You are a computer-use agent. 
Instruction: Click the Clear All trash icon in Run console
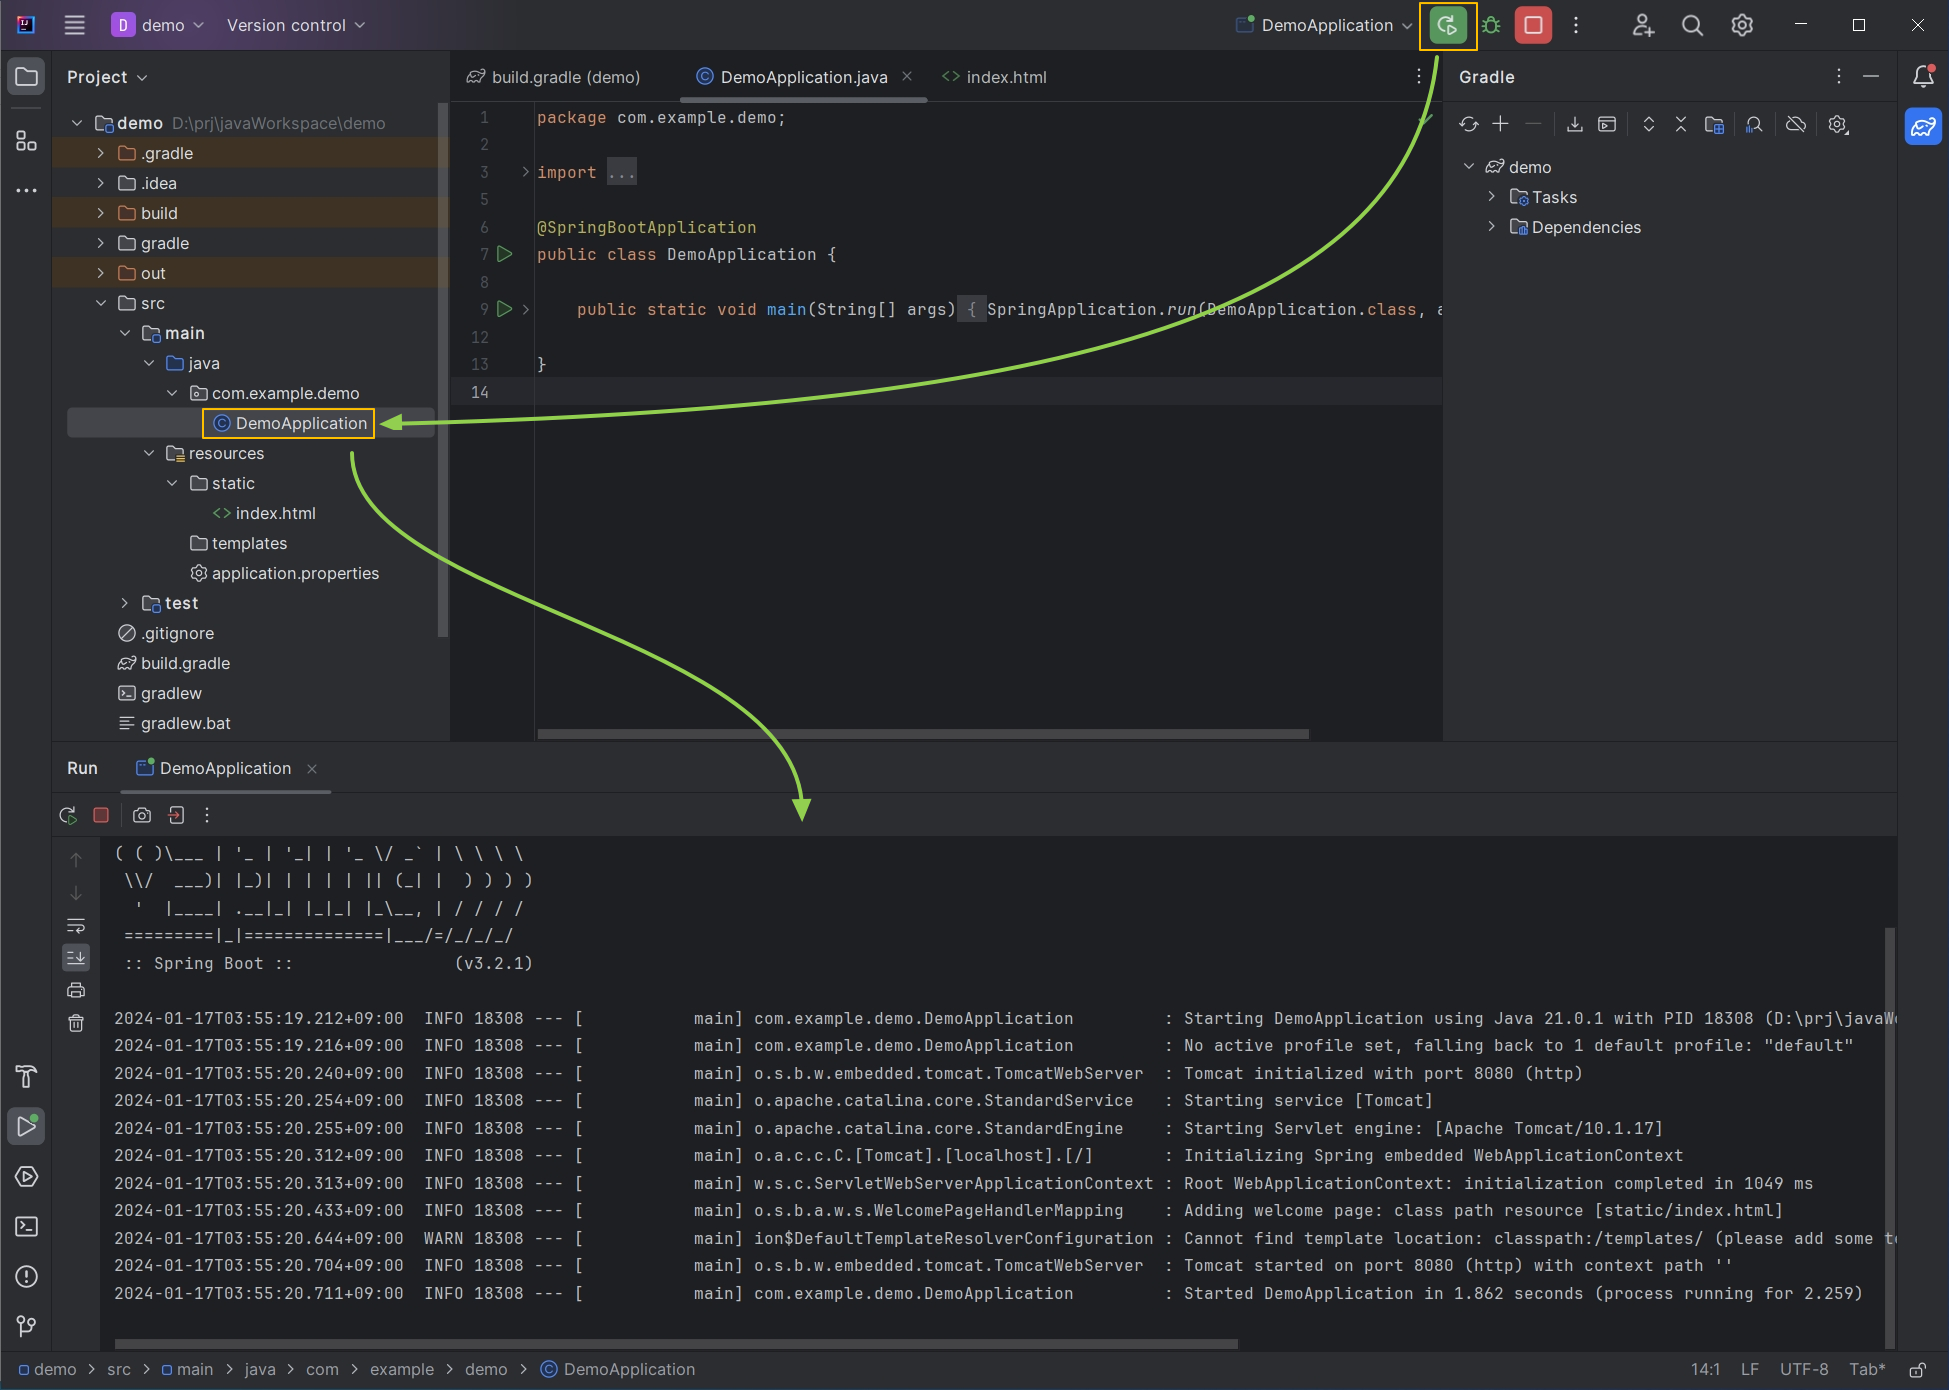click(x=76, y=1023)
